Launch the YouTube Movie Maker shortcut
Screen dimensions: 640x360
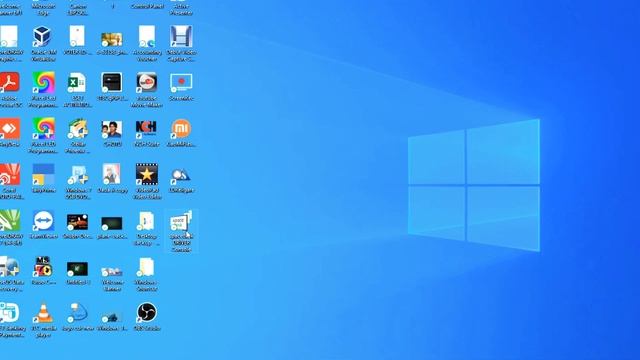(147, 82)
